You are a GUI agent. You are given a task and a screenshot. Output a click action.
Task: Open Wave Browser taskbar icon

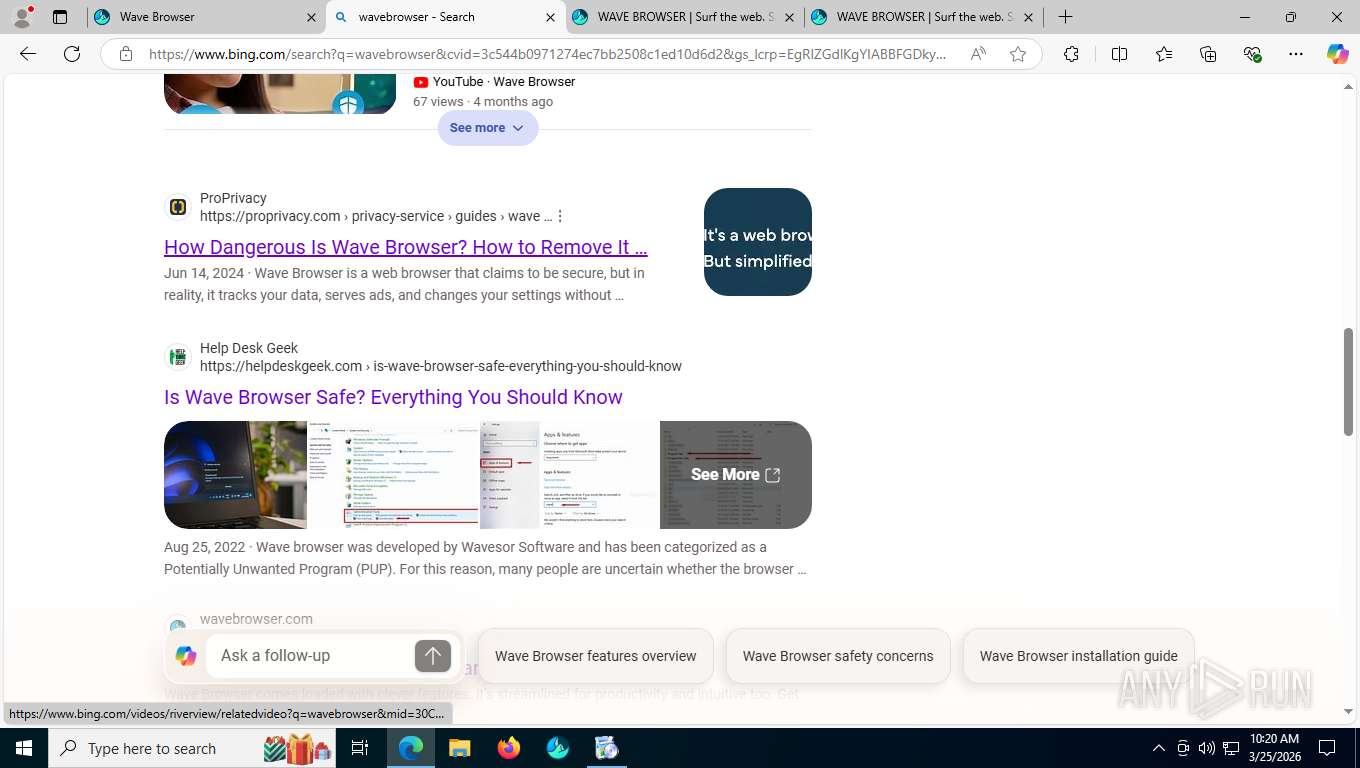click(558, 748)
